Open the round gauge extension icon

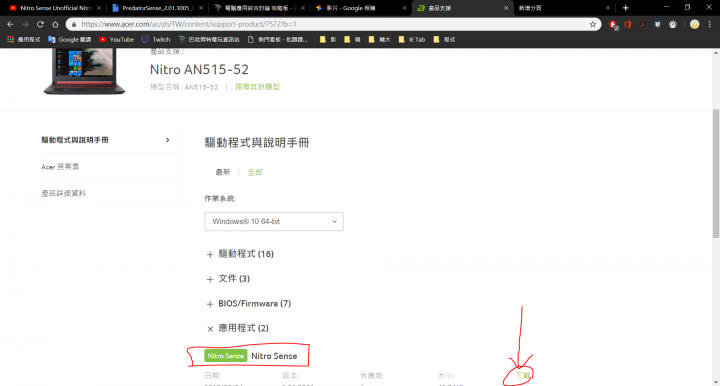tap(673, 25)
